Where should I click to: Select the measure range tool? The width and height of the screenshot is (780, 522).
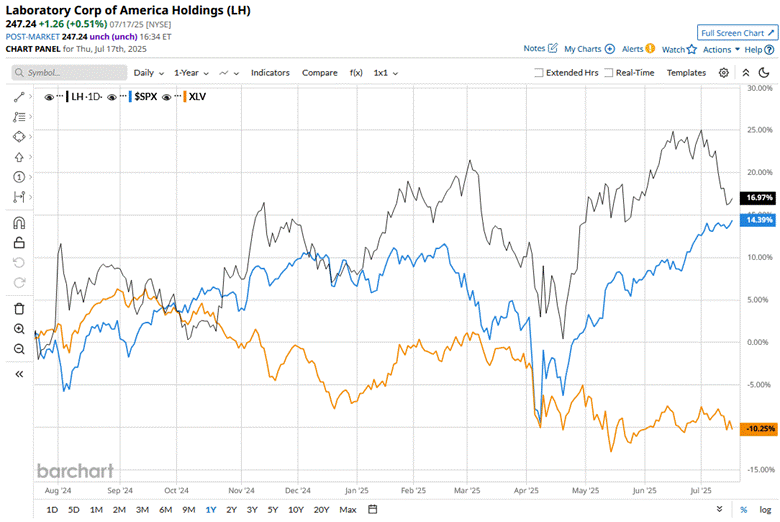click(19, 197)
